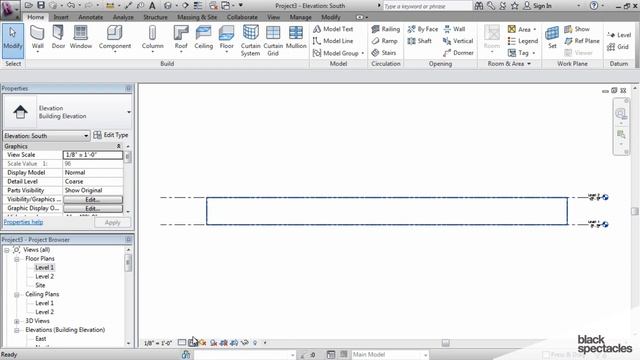Open the 'Elevation: South' instance dropdown
Screen dimensions: 640x360
46,136
